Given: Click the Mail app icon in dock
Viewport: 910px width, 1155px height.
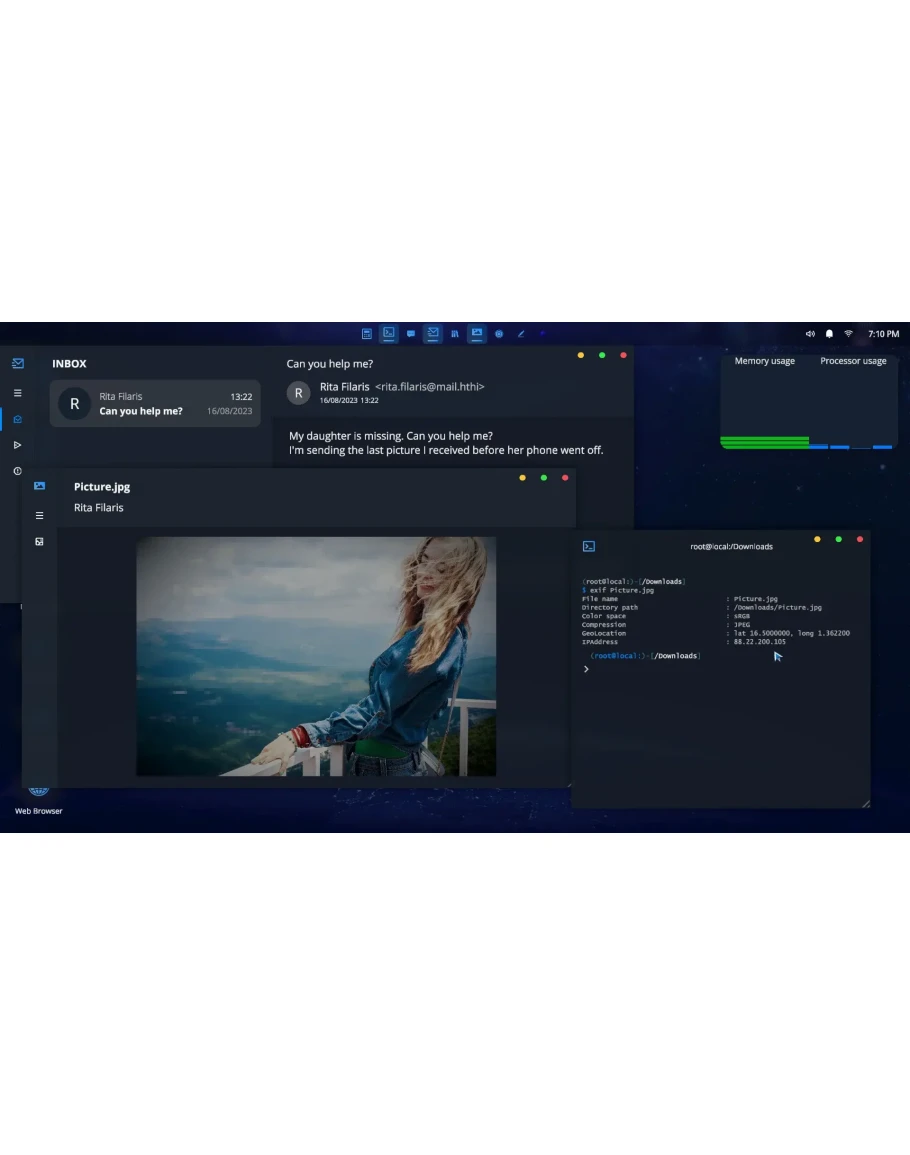Looking at the screenshot, I should tap(433, 333).
